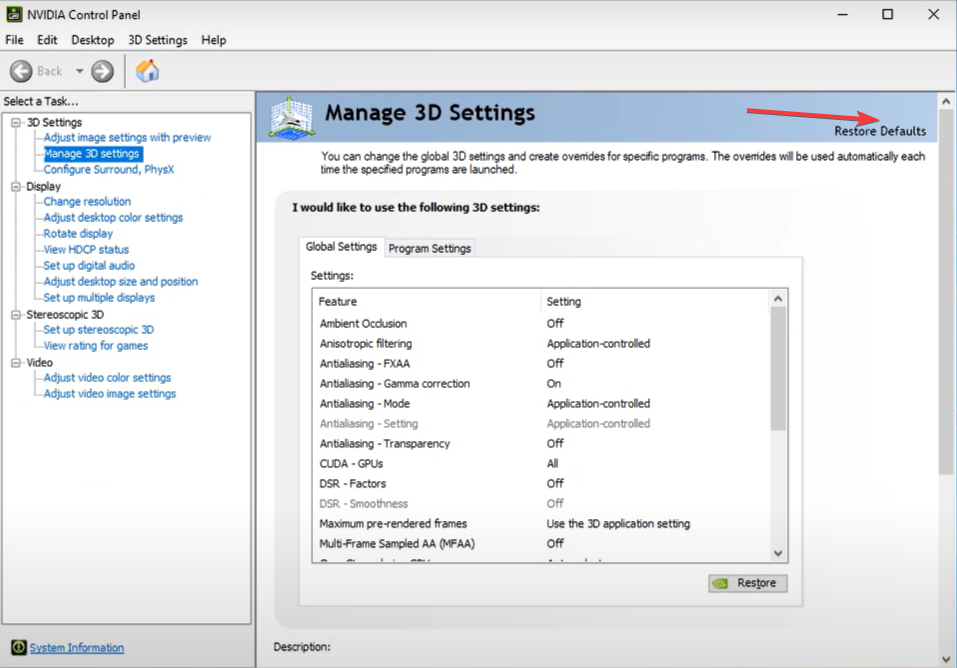Minimize the NVIDIA Control Panel window

(x=843, y=14)
